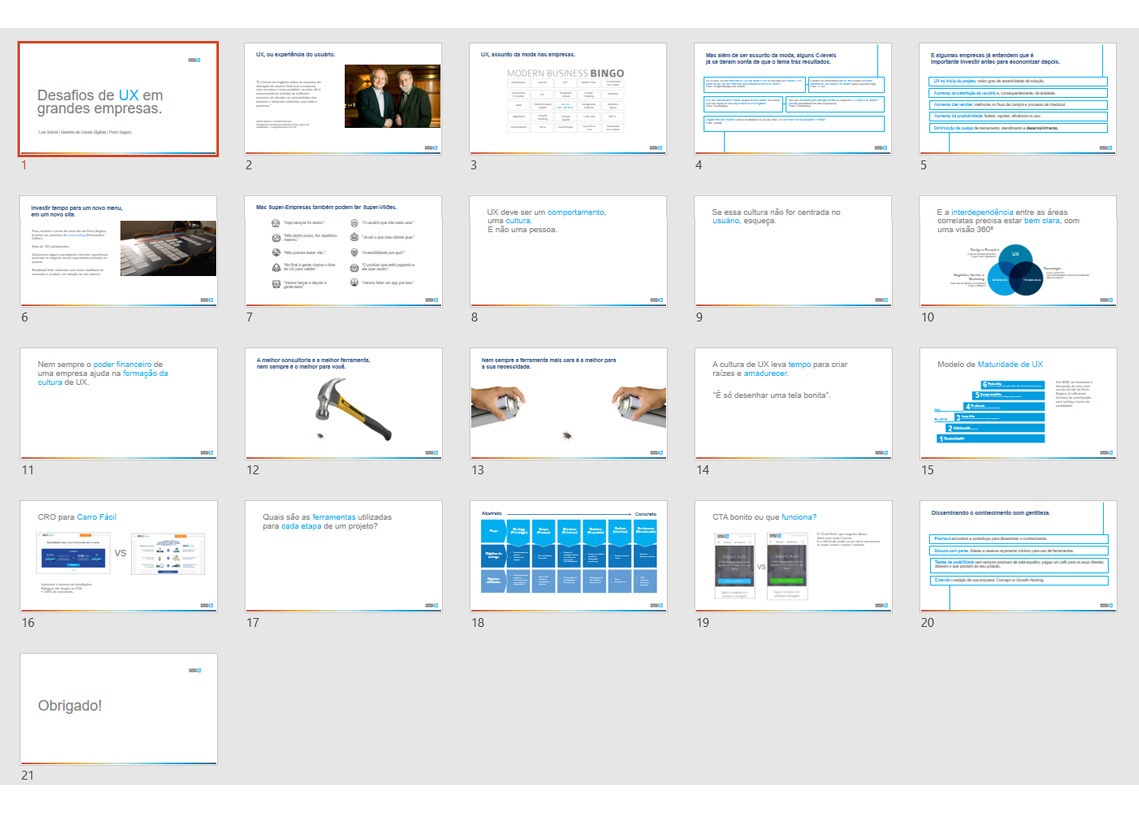
Task: Open slide 2 with two men's photo
Action: click(x=344, y=99)
